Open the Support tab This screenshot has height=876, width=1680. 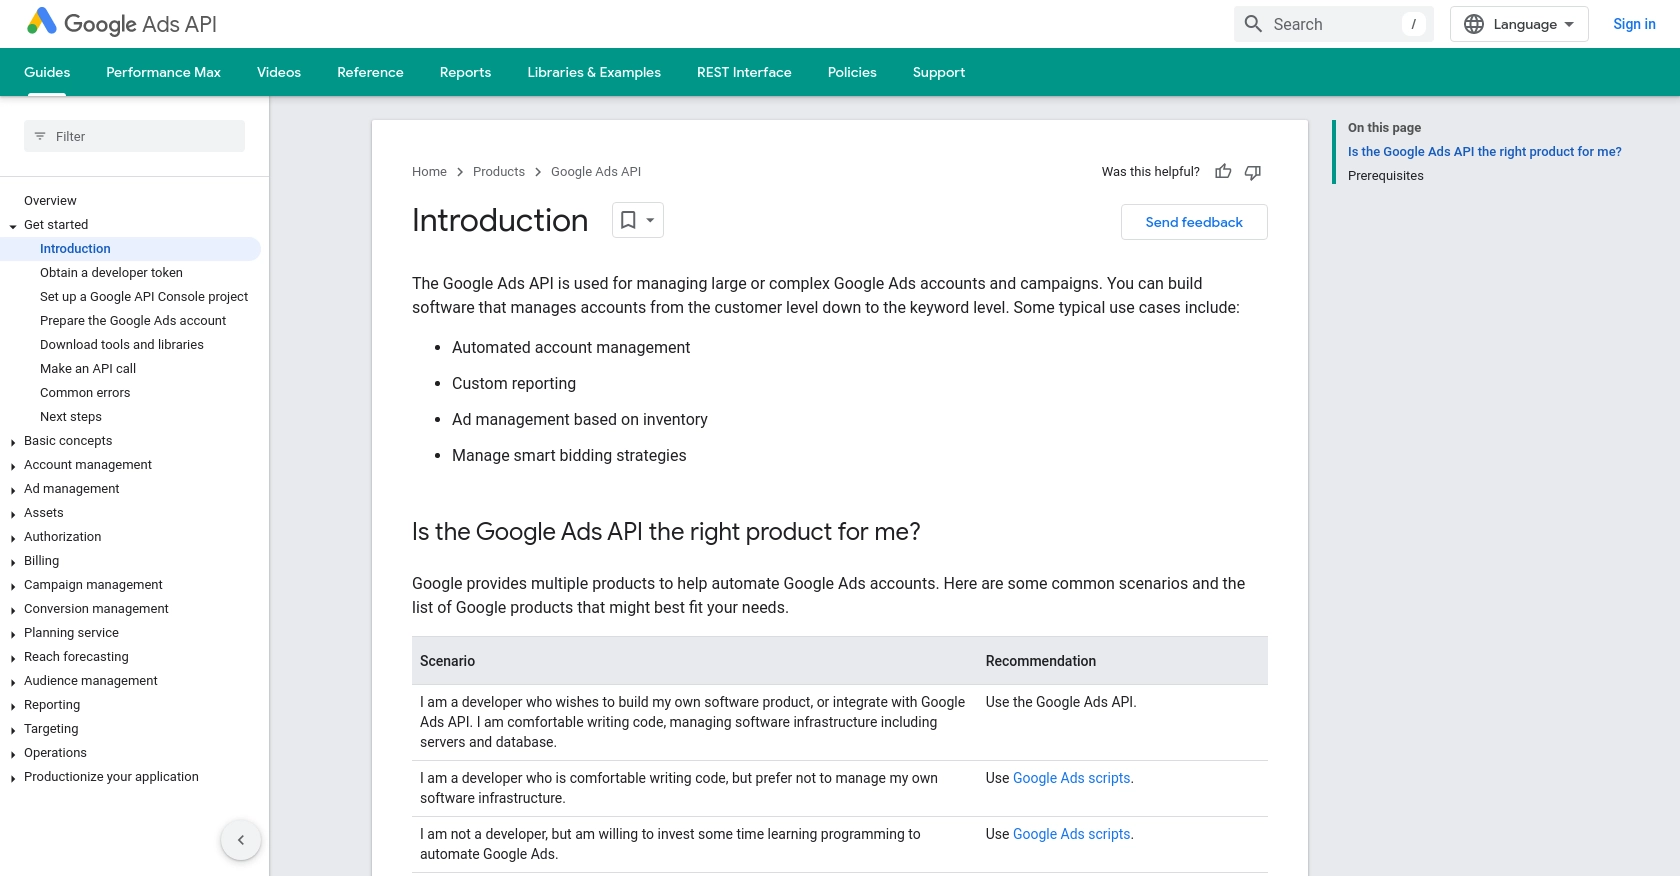click(939, 72)
